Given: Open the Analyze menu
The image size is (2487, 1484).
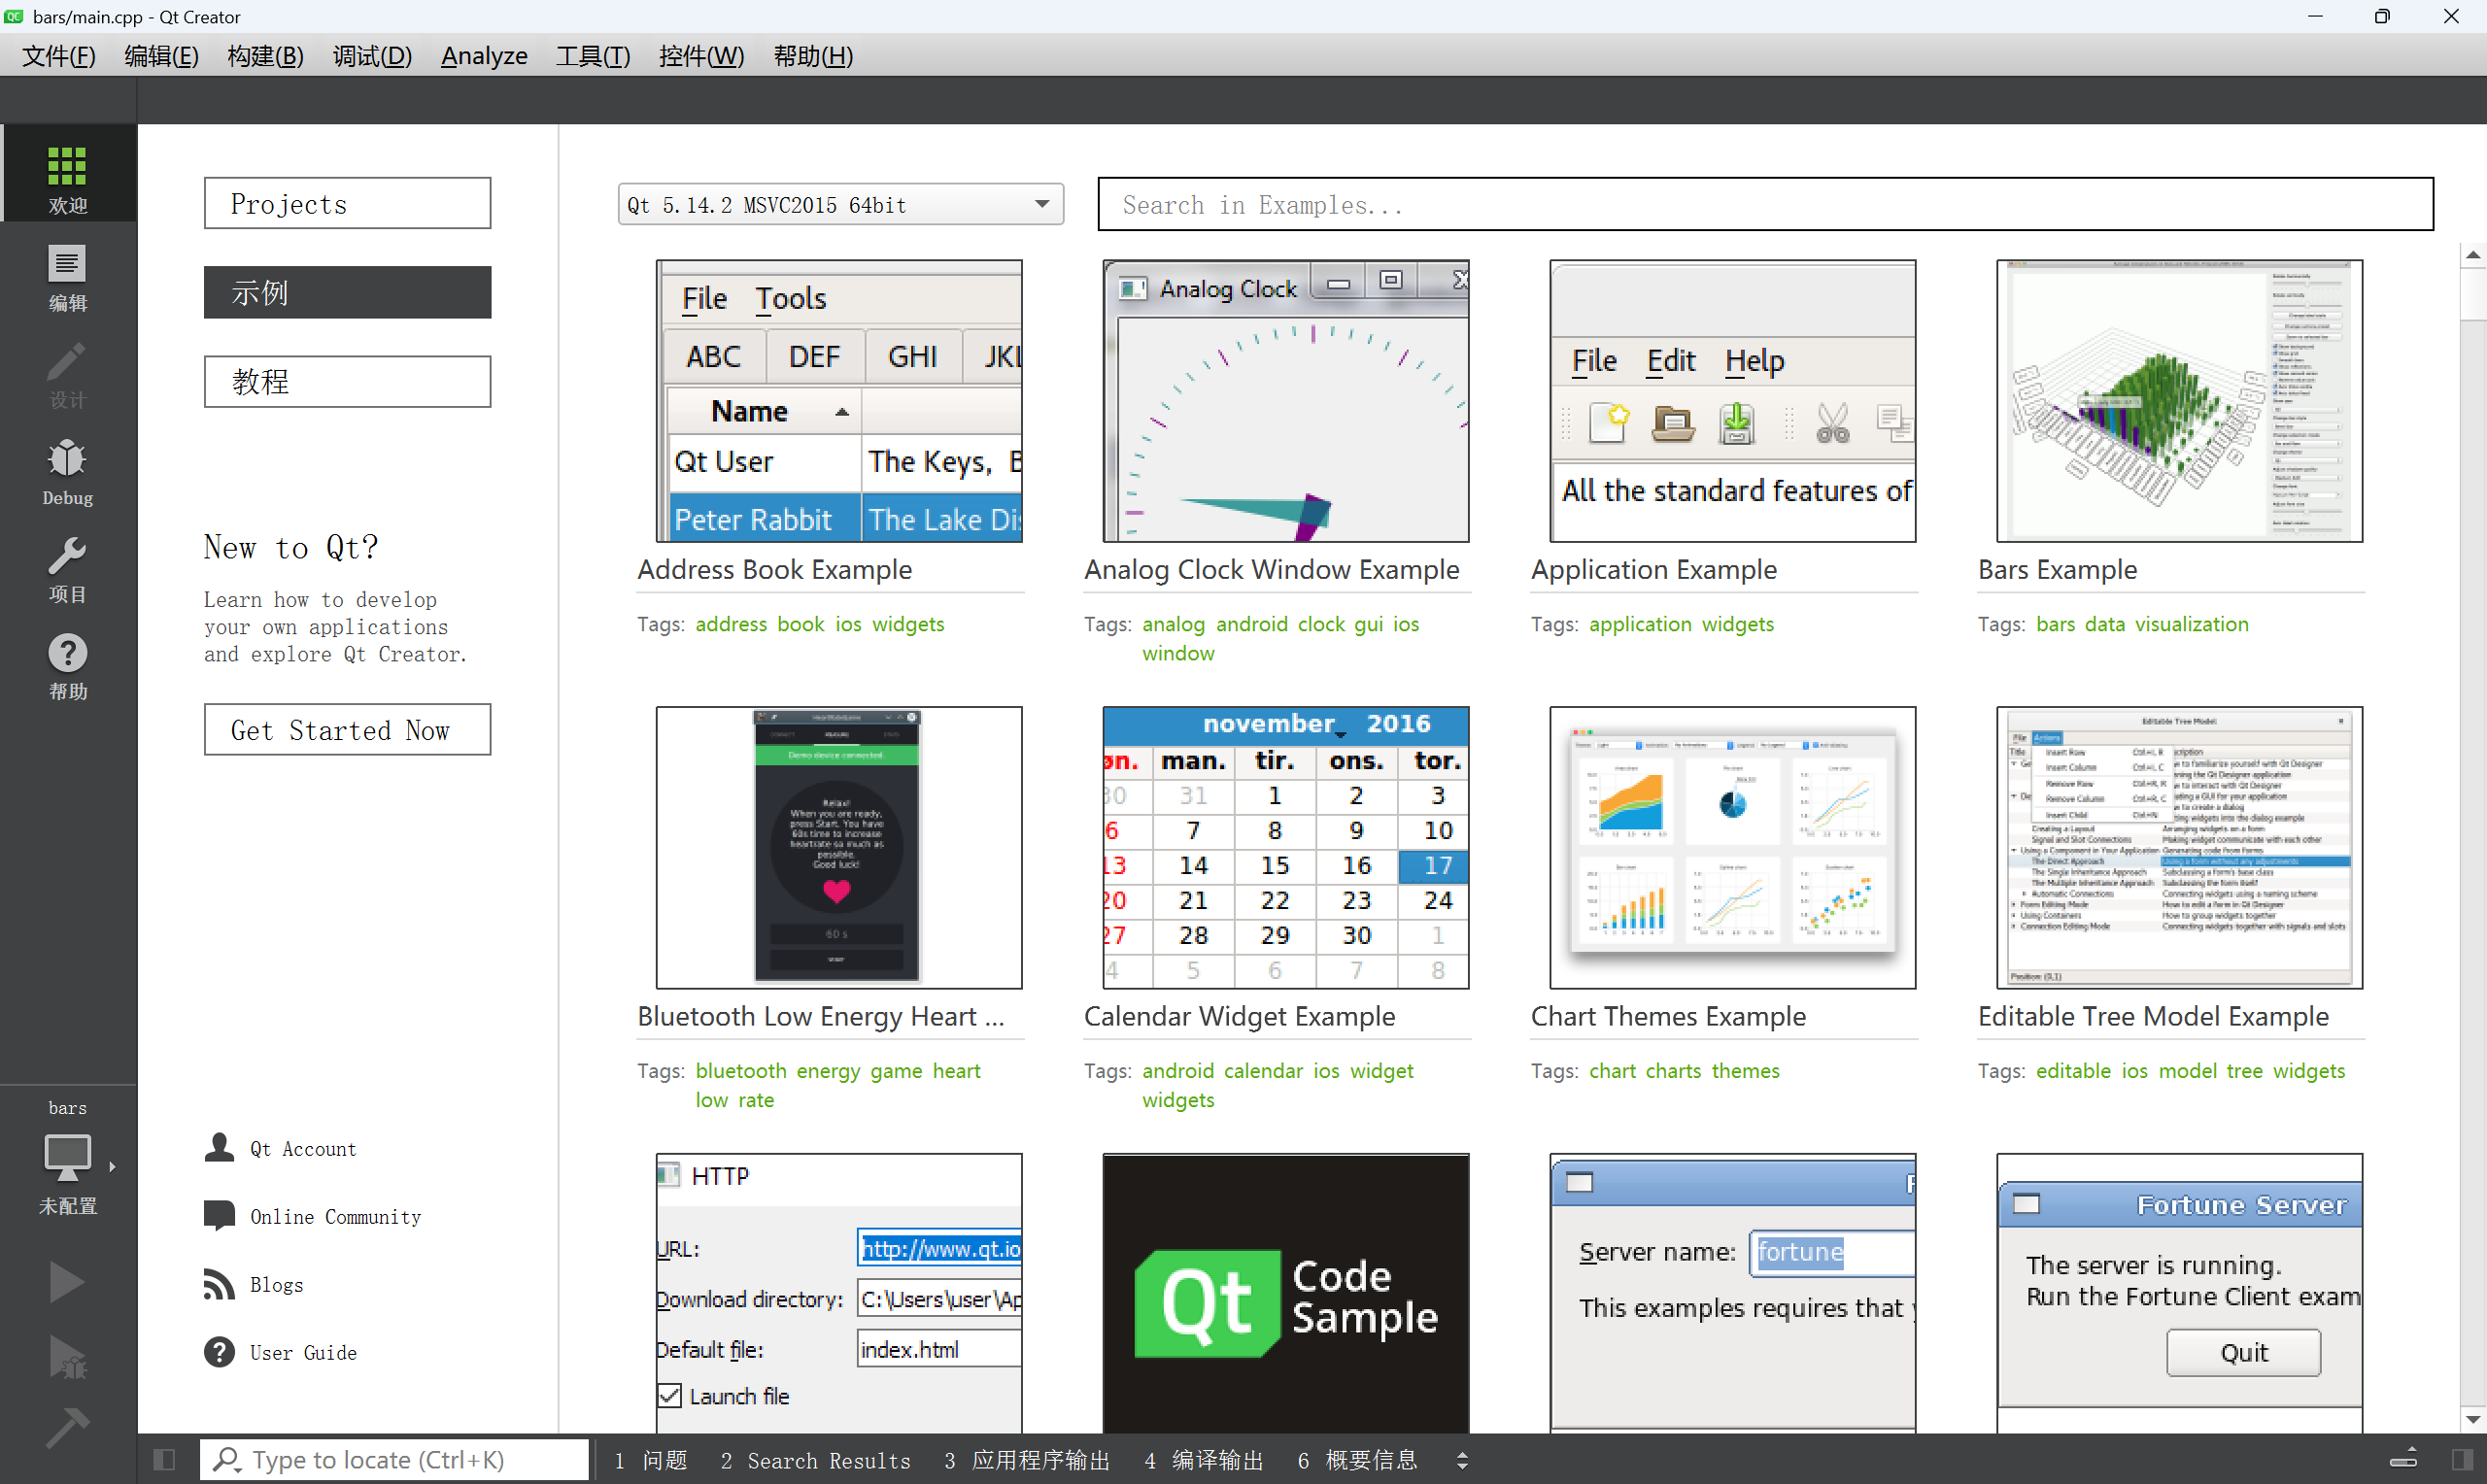Looking at the screenshot, I should [484, 56].
